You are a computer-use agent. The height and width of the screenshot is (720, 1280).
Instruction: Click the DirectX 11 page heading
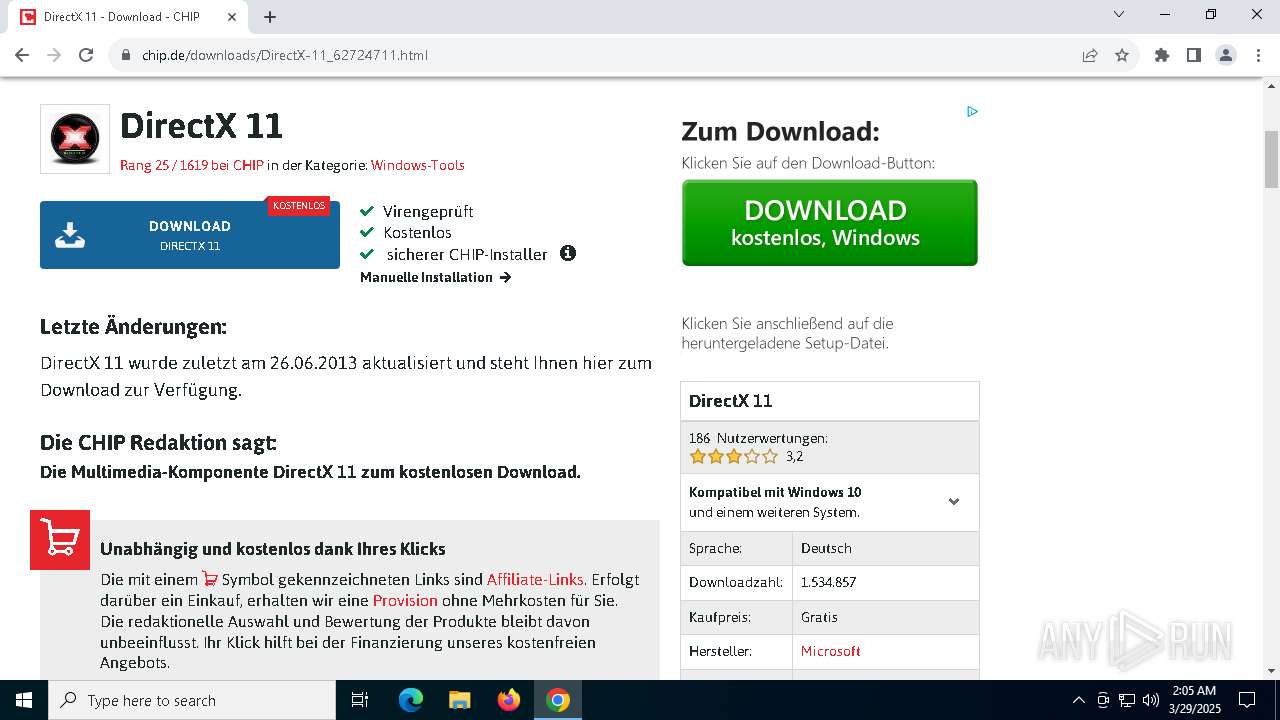[202, 126]
